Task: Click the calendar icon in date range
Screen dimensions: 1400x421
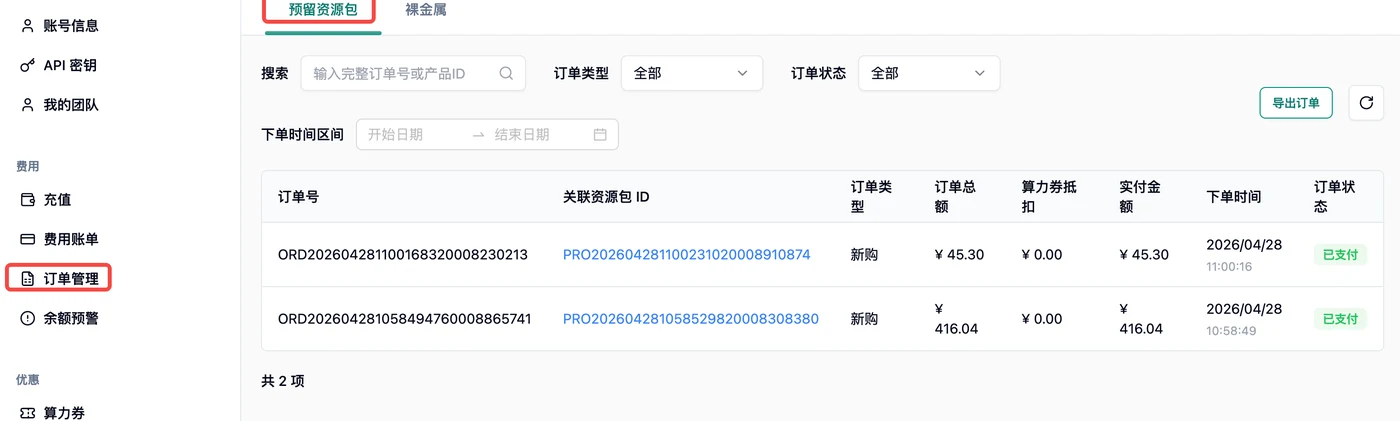Action: coord(600,134)
